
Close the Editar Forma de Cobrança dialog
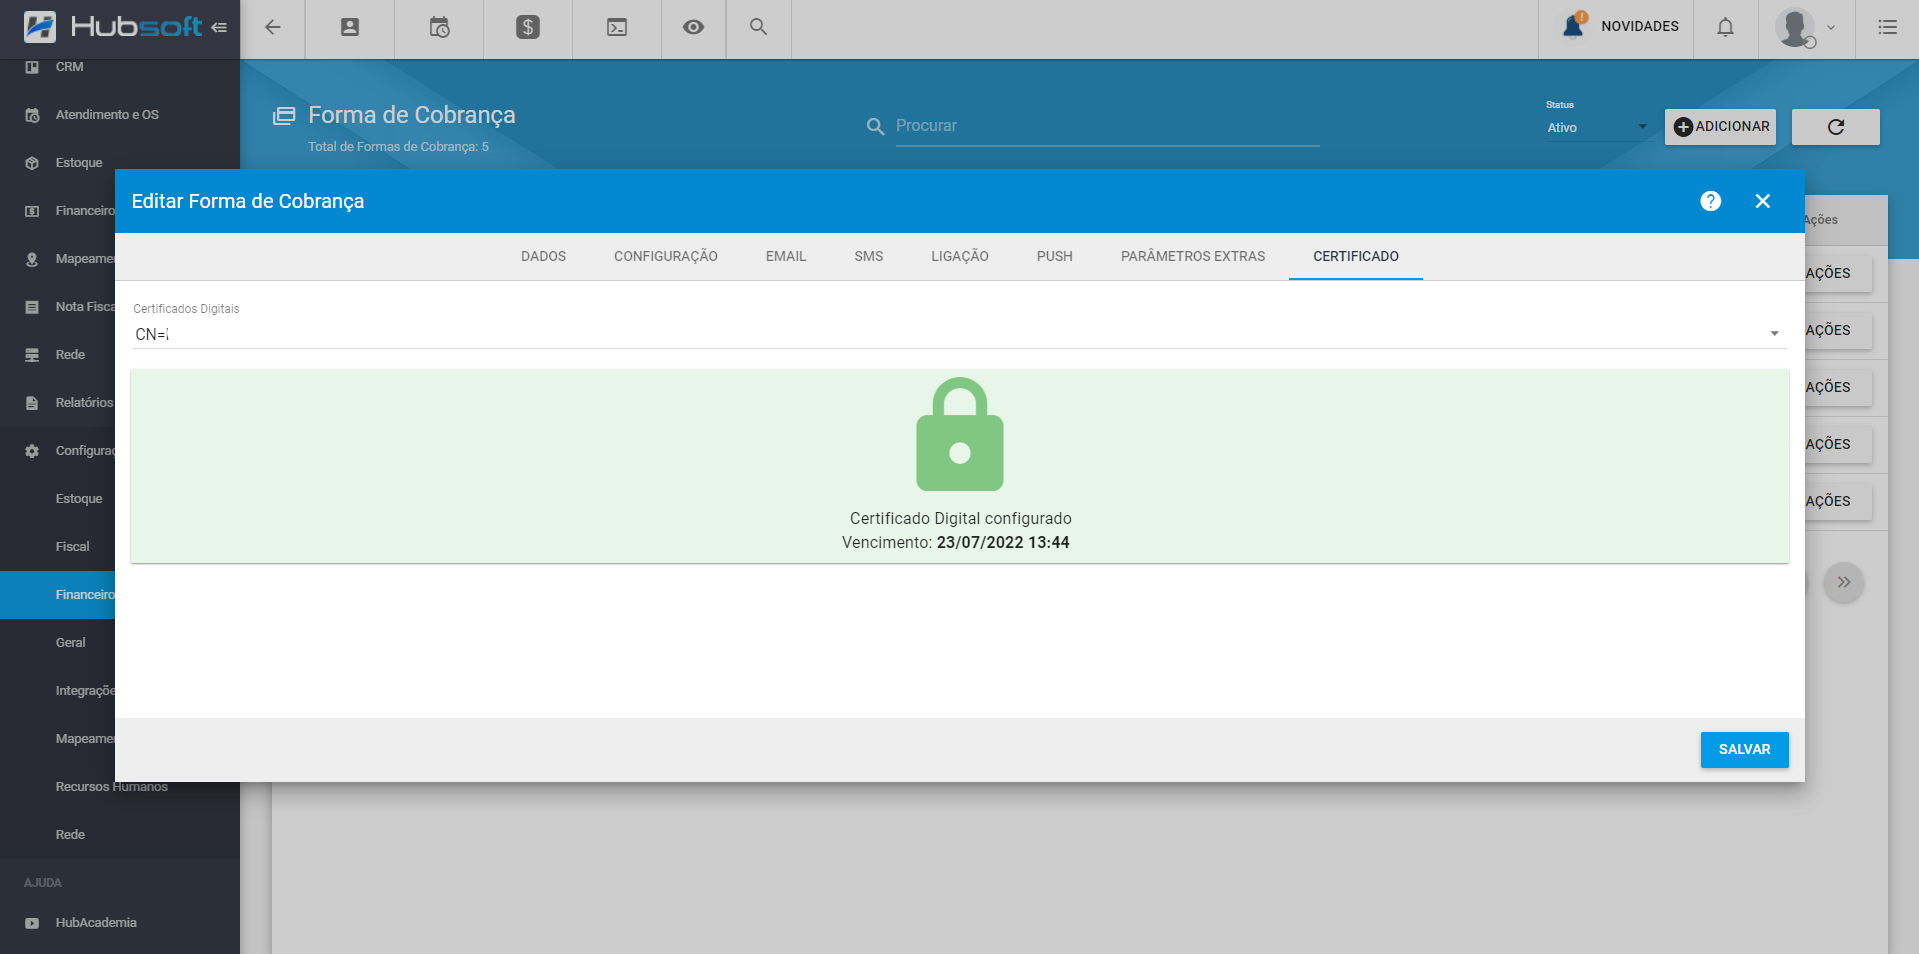pos(1763,201)
